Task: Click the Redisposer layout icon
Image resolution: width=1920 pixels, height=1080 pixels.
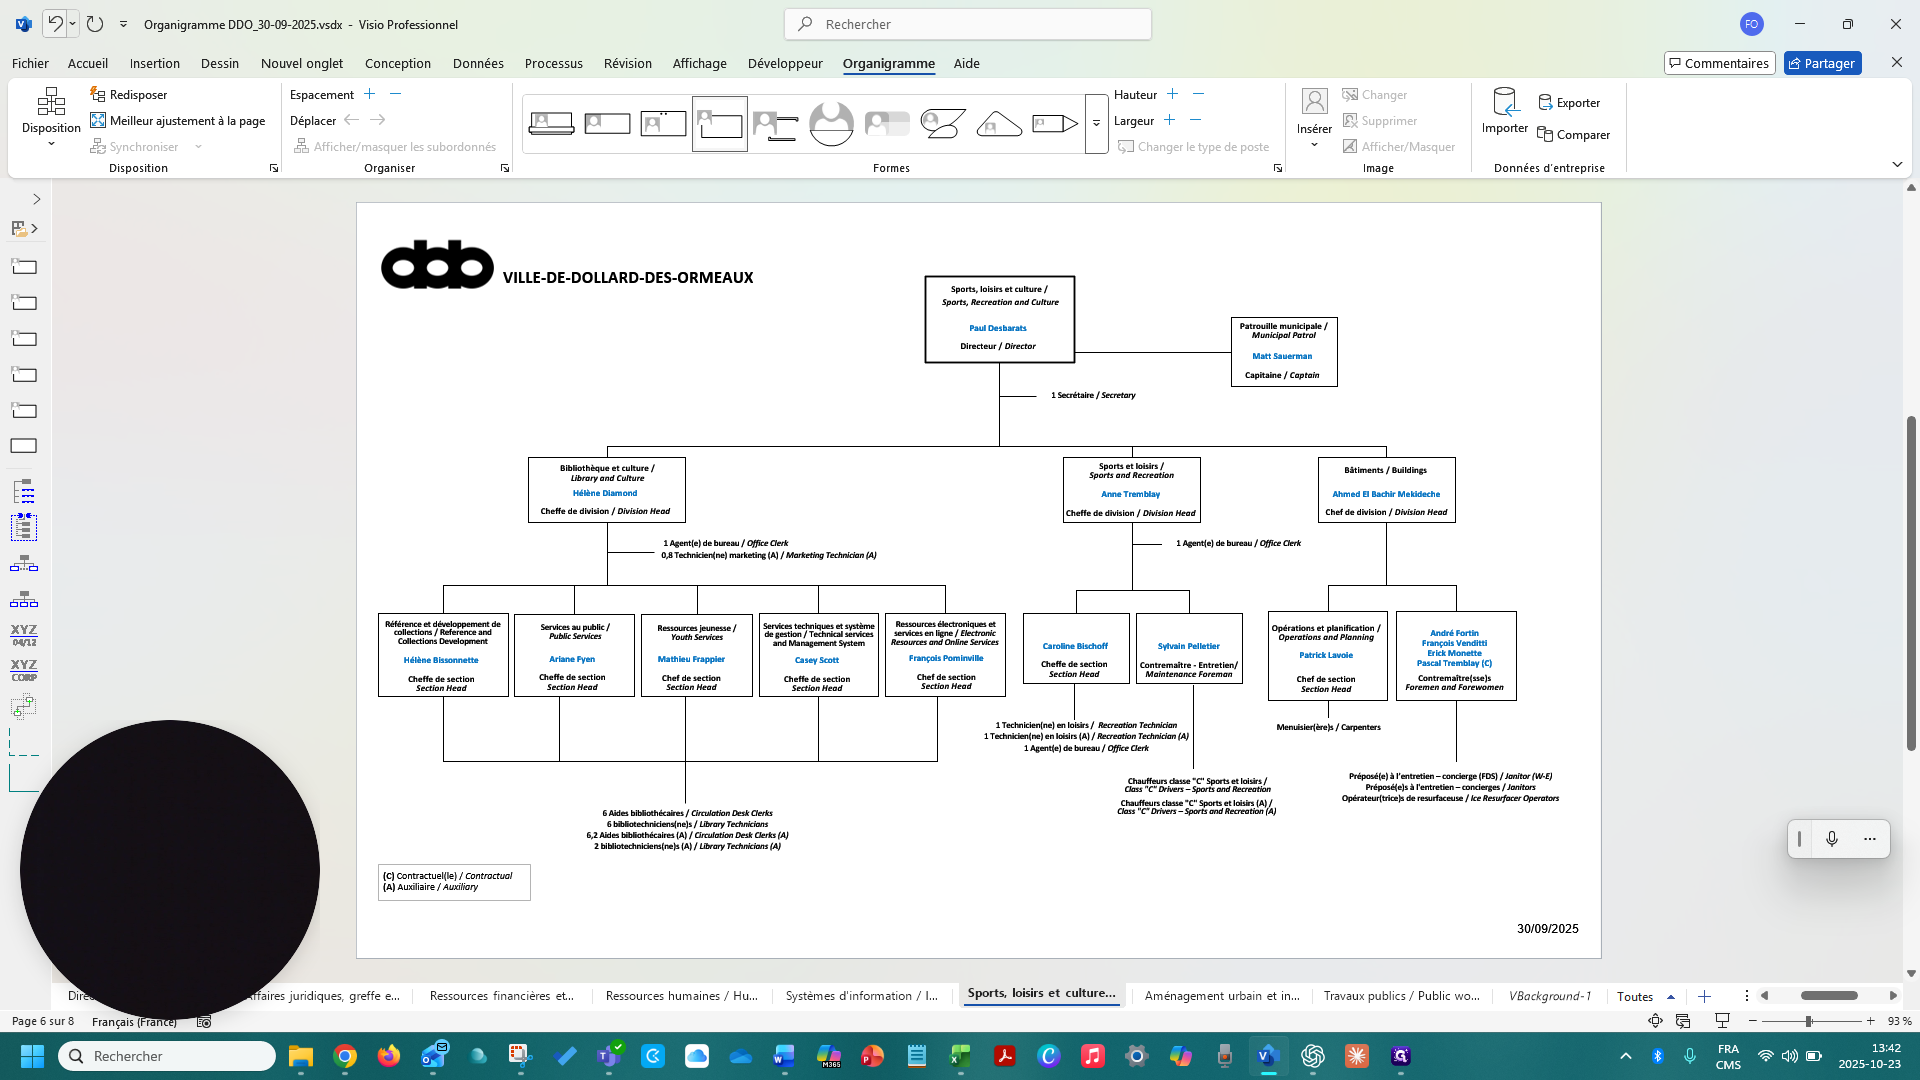Action: (98, 94)
